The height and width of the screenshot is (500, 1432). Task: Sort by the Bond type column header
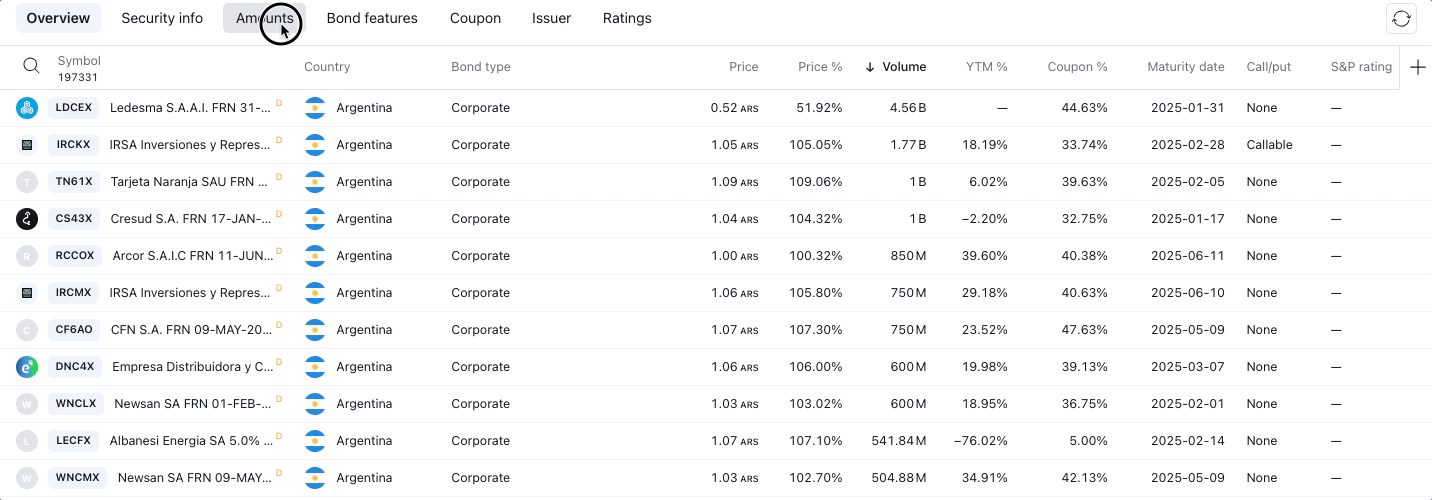(481, 67)
